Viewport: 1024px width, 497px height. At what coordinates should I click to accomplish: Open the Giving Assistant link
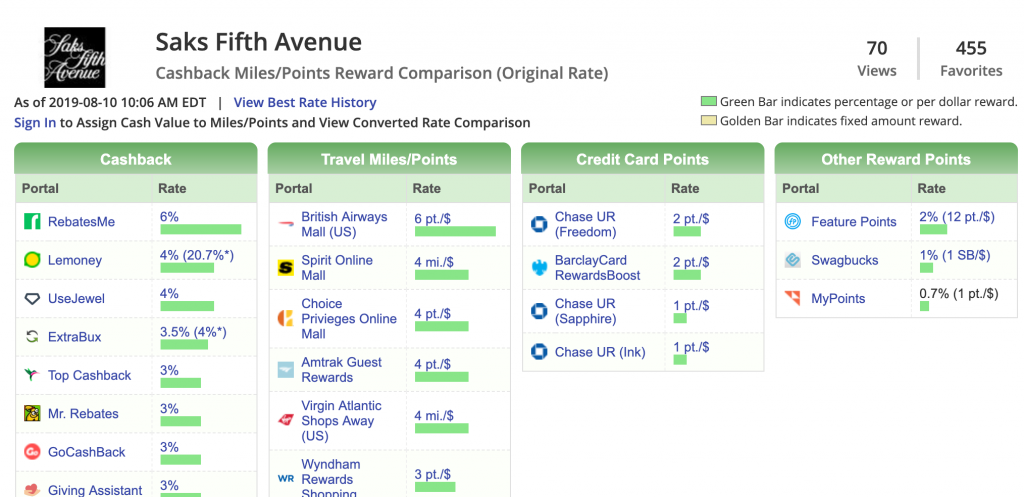point(95,490)
